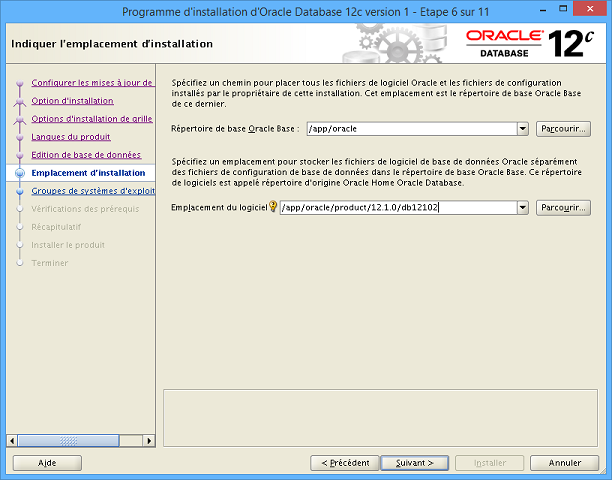612x480 pixels.
Task: Click the Répertoire de base Oracle Base label
Action: pos(235,129)
